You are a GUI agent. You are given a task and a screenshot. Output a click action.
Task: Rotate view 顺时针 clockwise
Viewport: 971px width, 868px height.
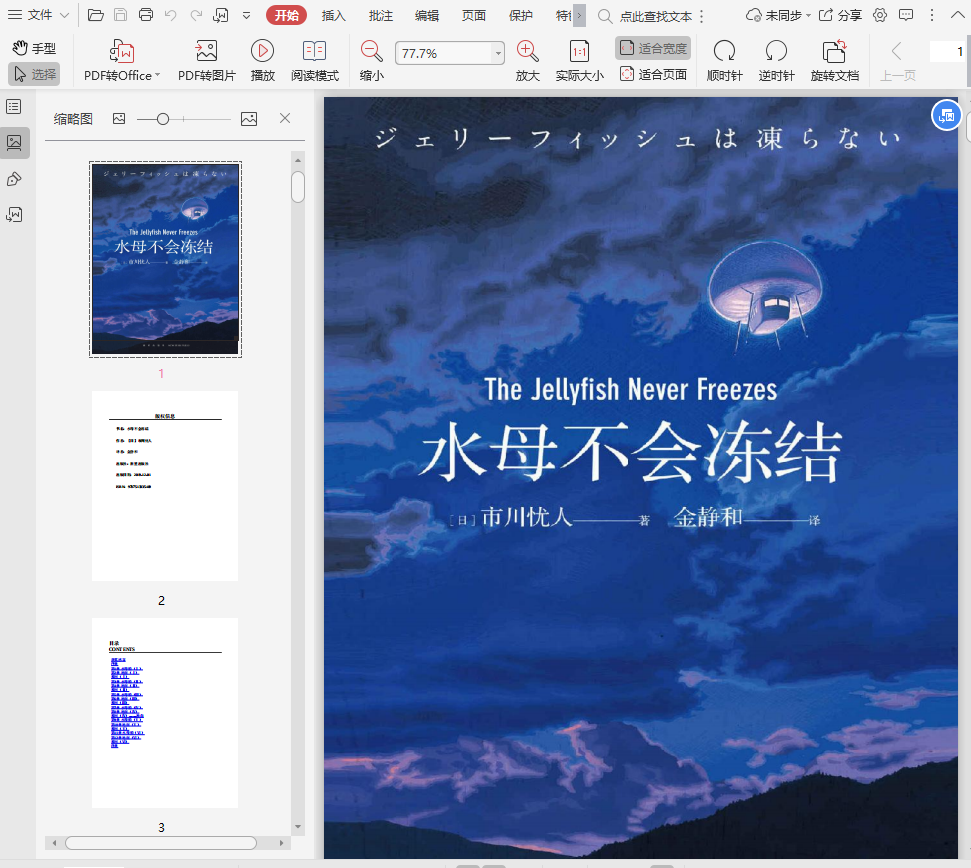click(x=725, y=60)
